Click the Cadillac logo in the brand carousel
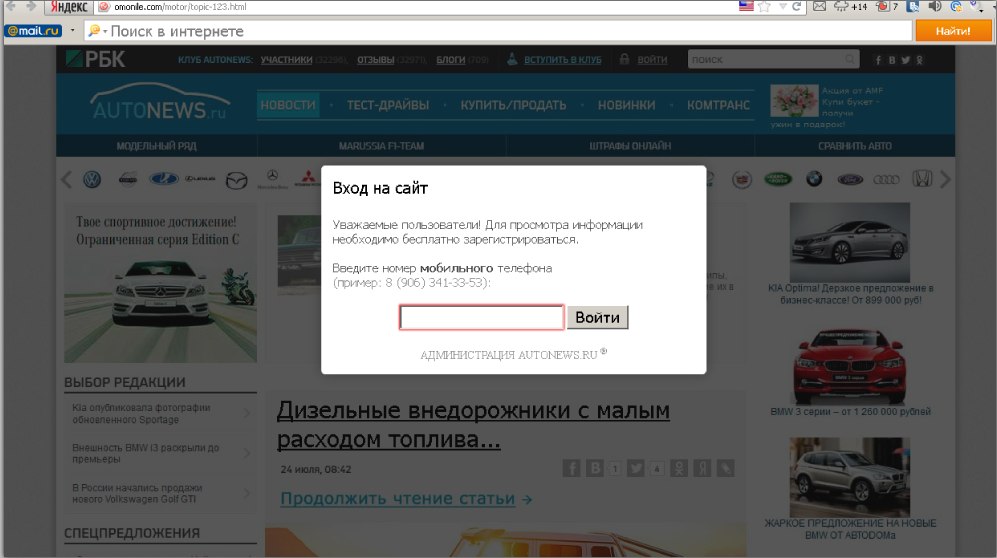 pyautogui.click(x=742, y=180)
